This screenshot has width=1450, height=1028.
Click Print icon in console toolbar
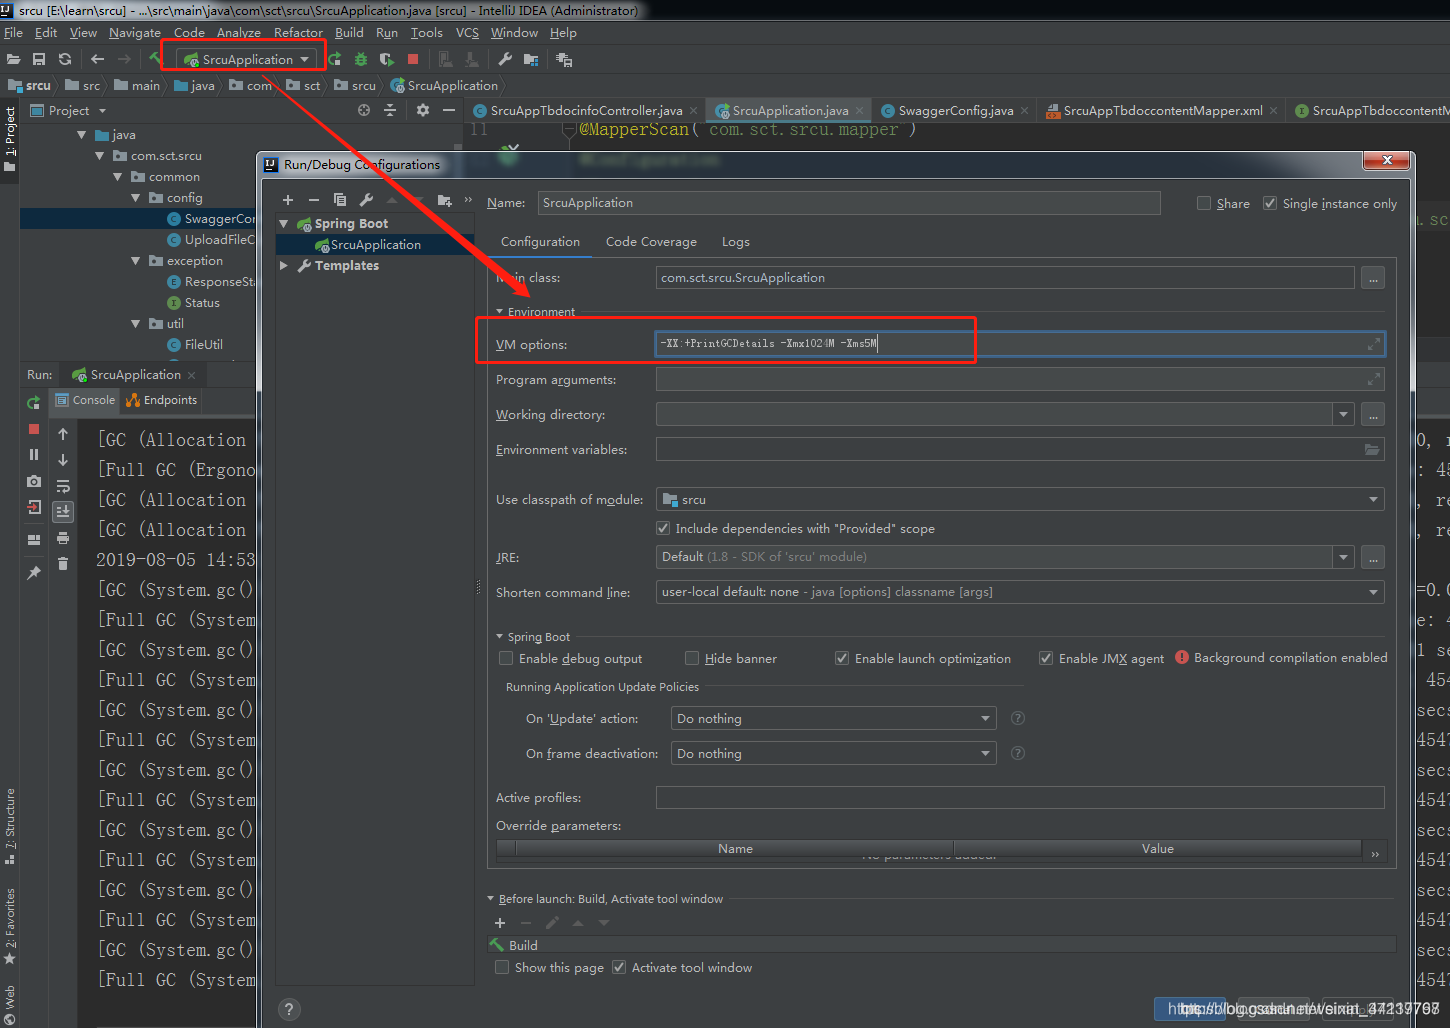63,538
